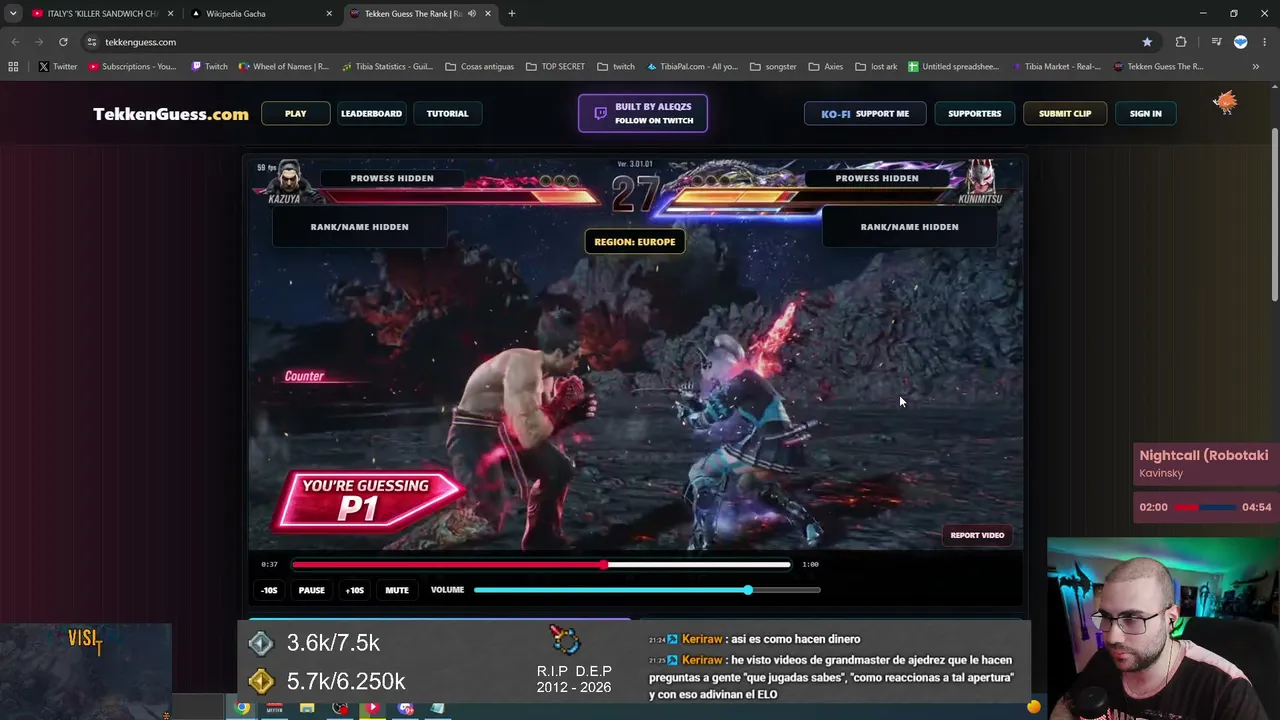Open the browser media controls icon

1216,42
